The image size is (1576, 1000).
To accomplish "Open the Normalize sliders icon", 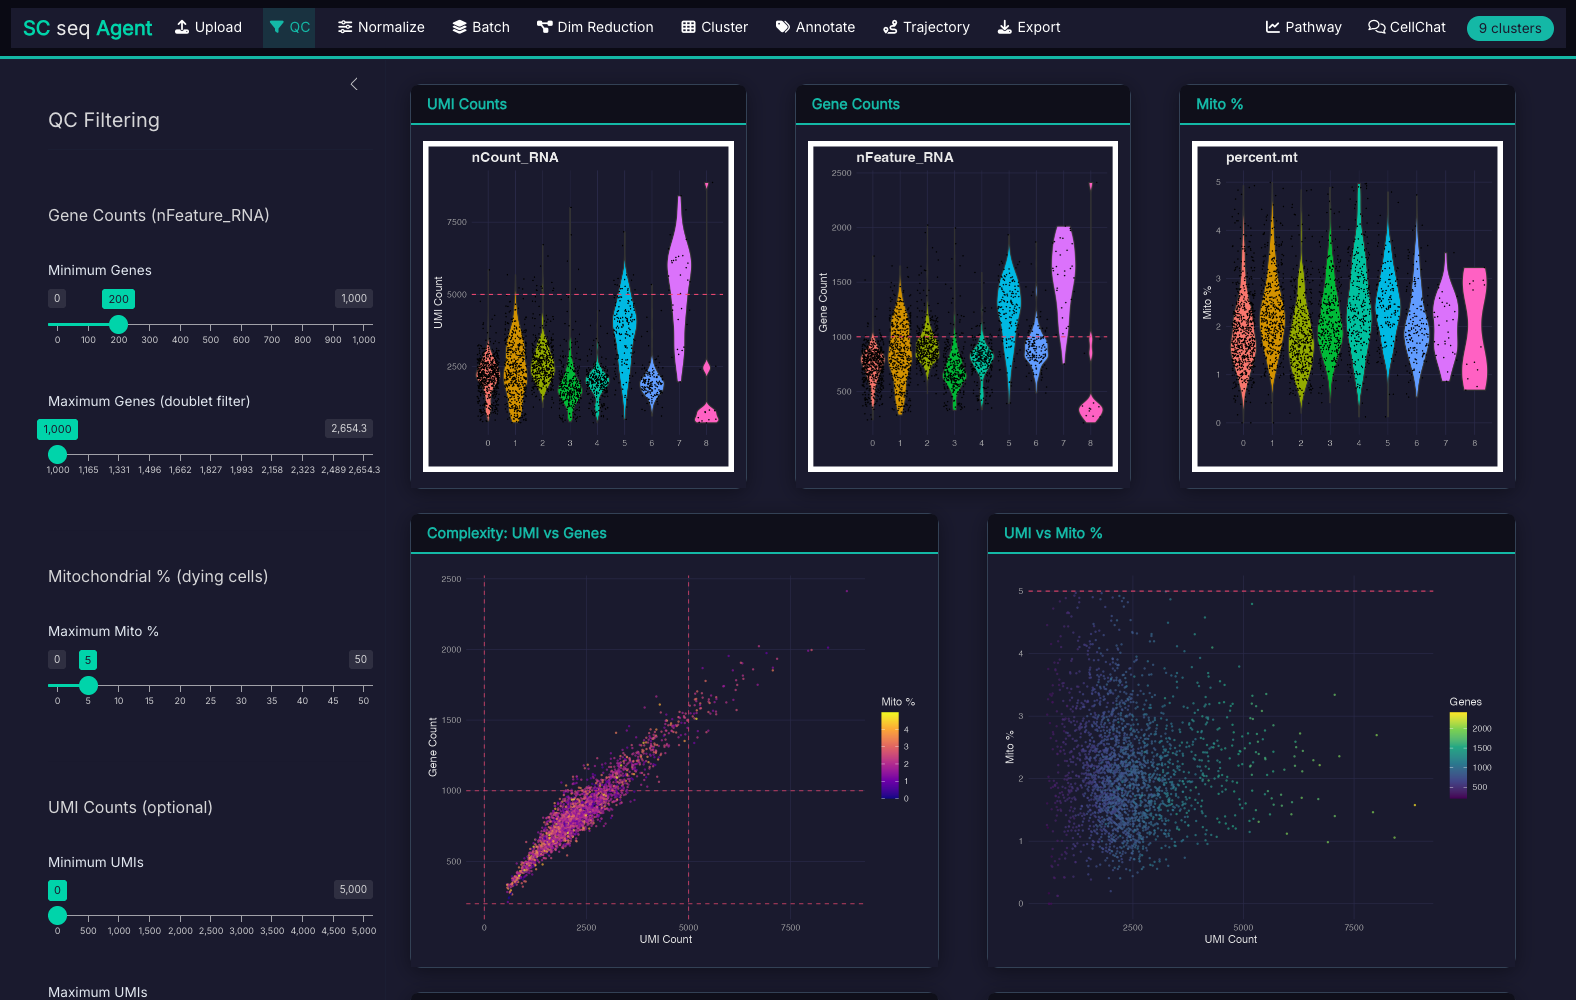I will click(x=345, y=27).
